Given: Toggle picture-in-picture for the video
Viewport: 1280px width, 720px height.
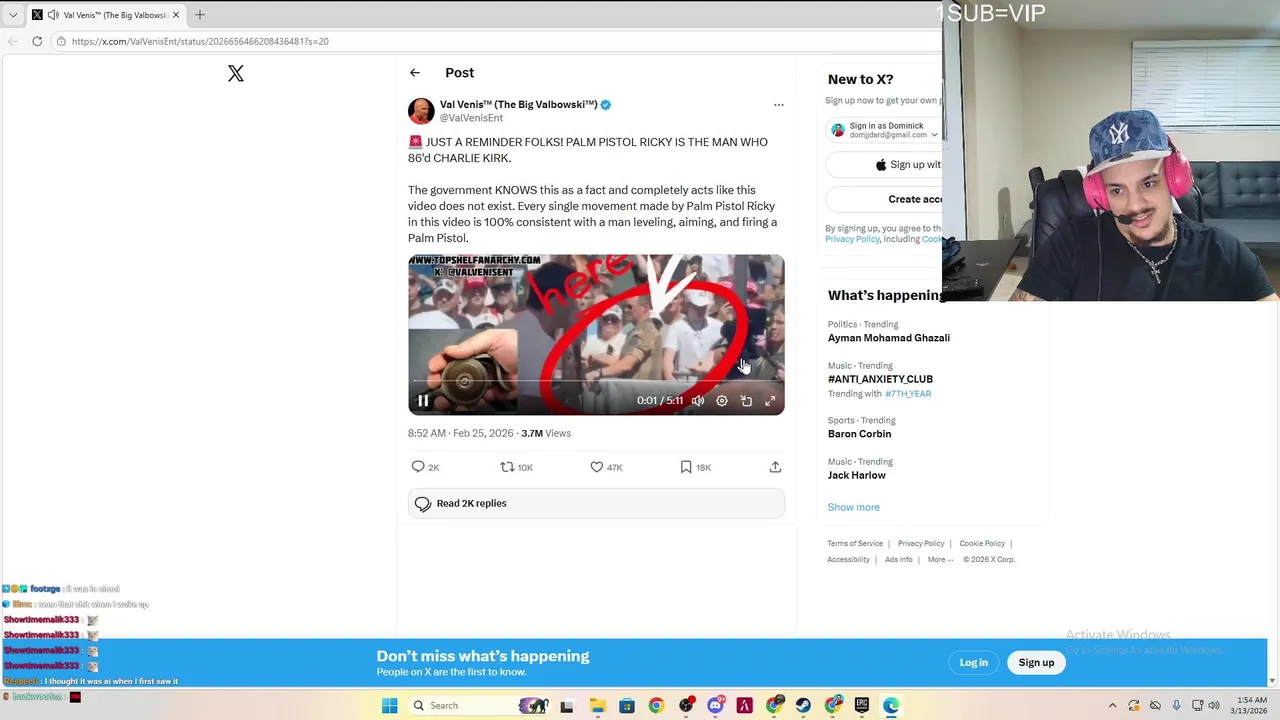Looking at the screenshot, I should pyautogui.click(x=746, y=401).
